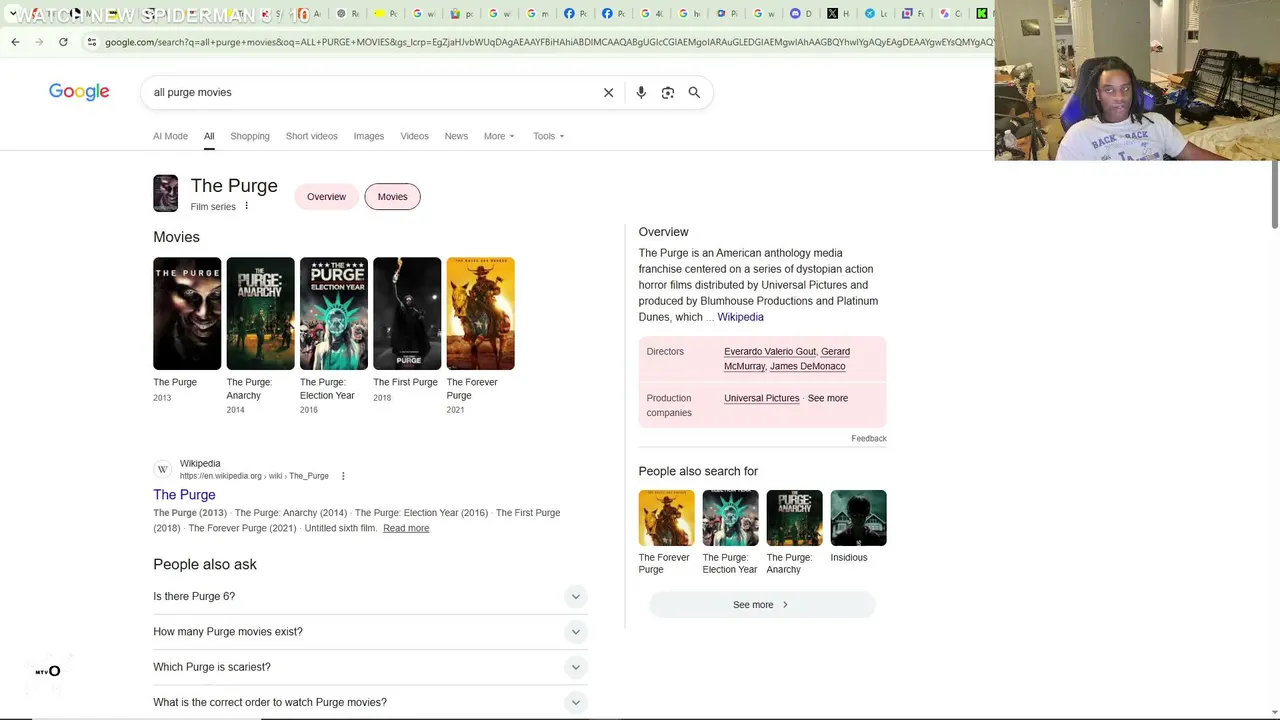Open The First Purge 2018 poster
Image resolution: width=1280 pixels, height=720 pixels.
(x=407, y=314)
